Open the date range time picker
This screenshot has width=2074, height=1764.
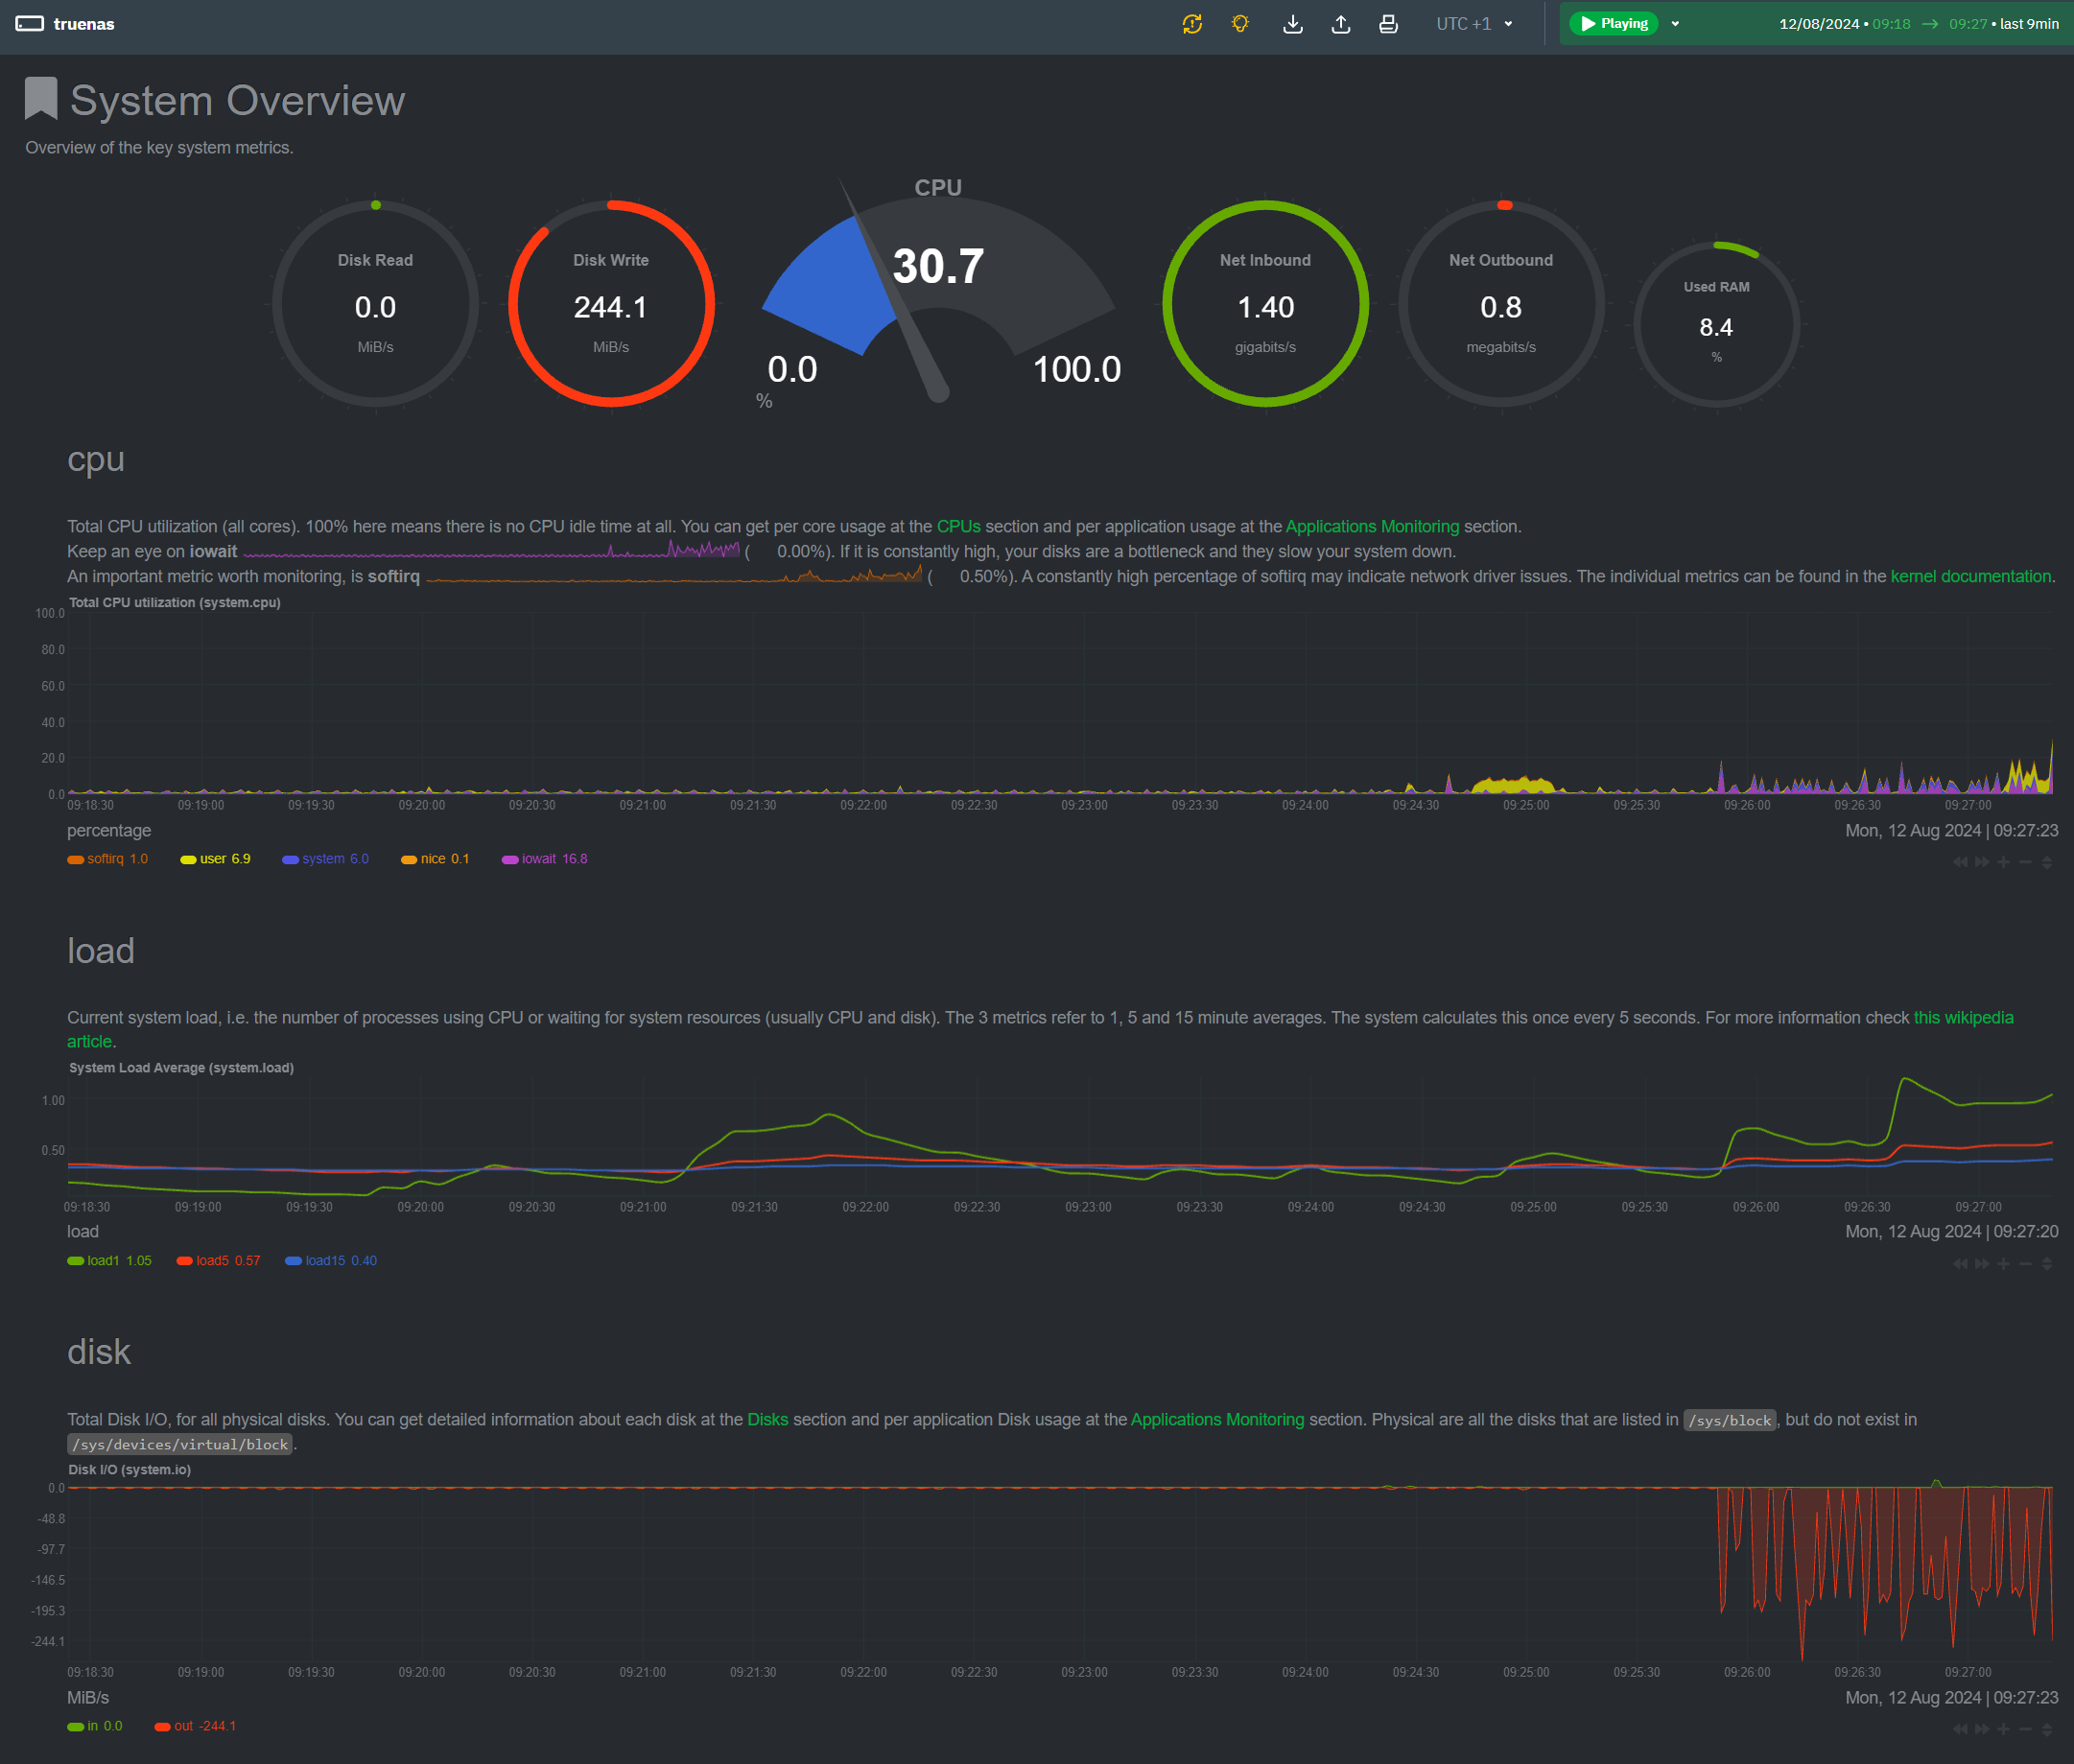(1917, 24)
